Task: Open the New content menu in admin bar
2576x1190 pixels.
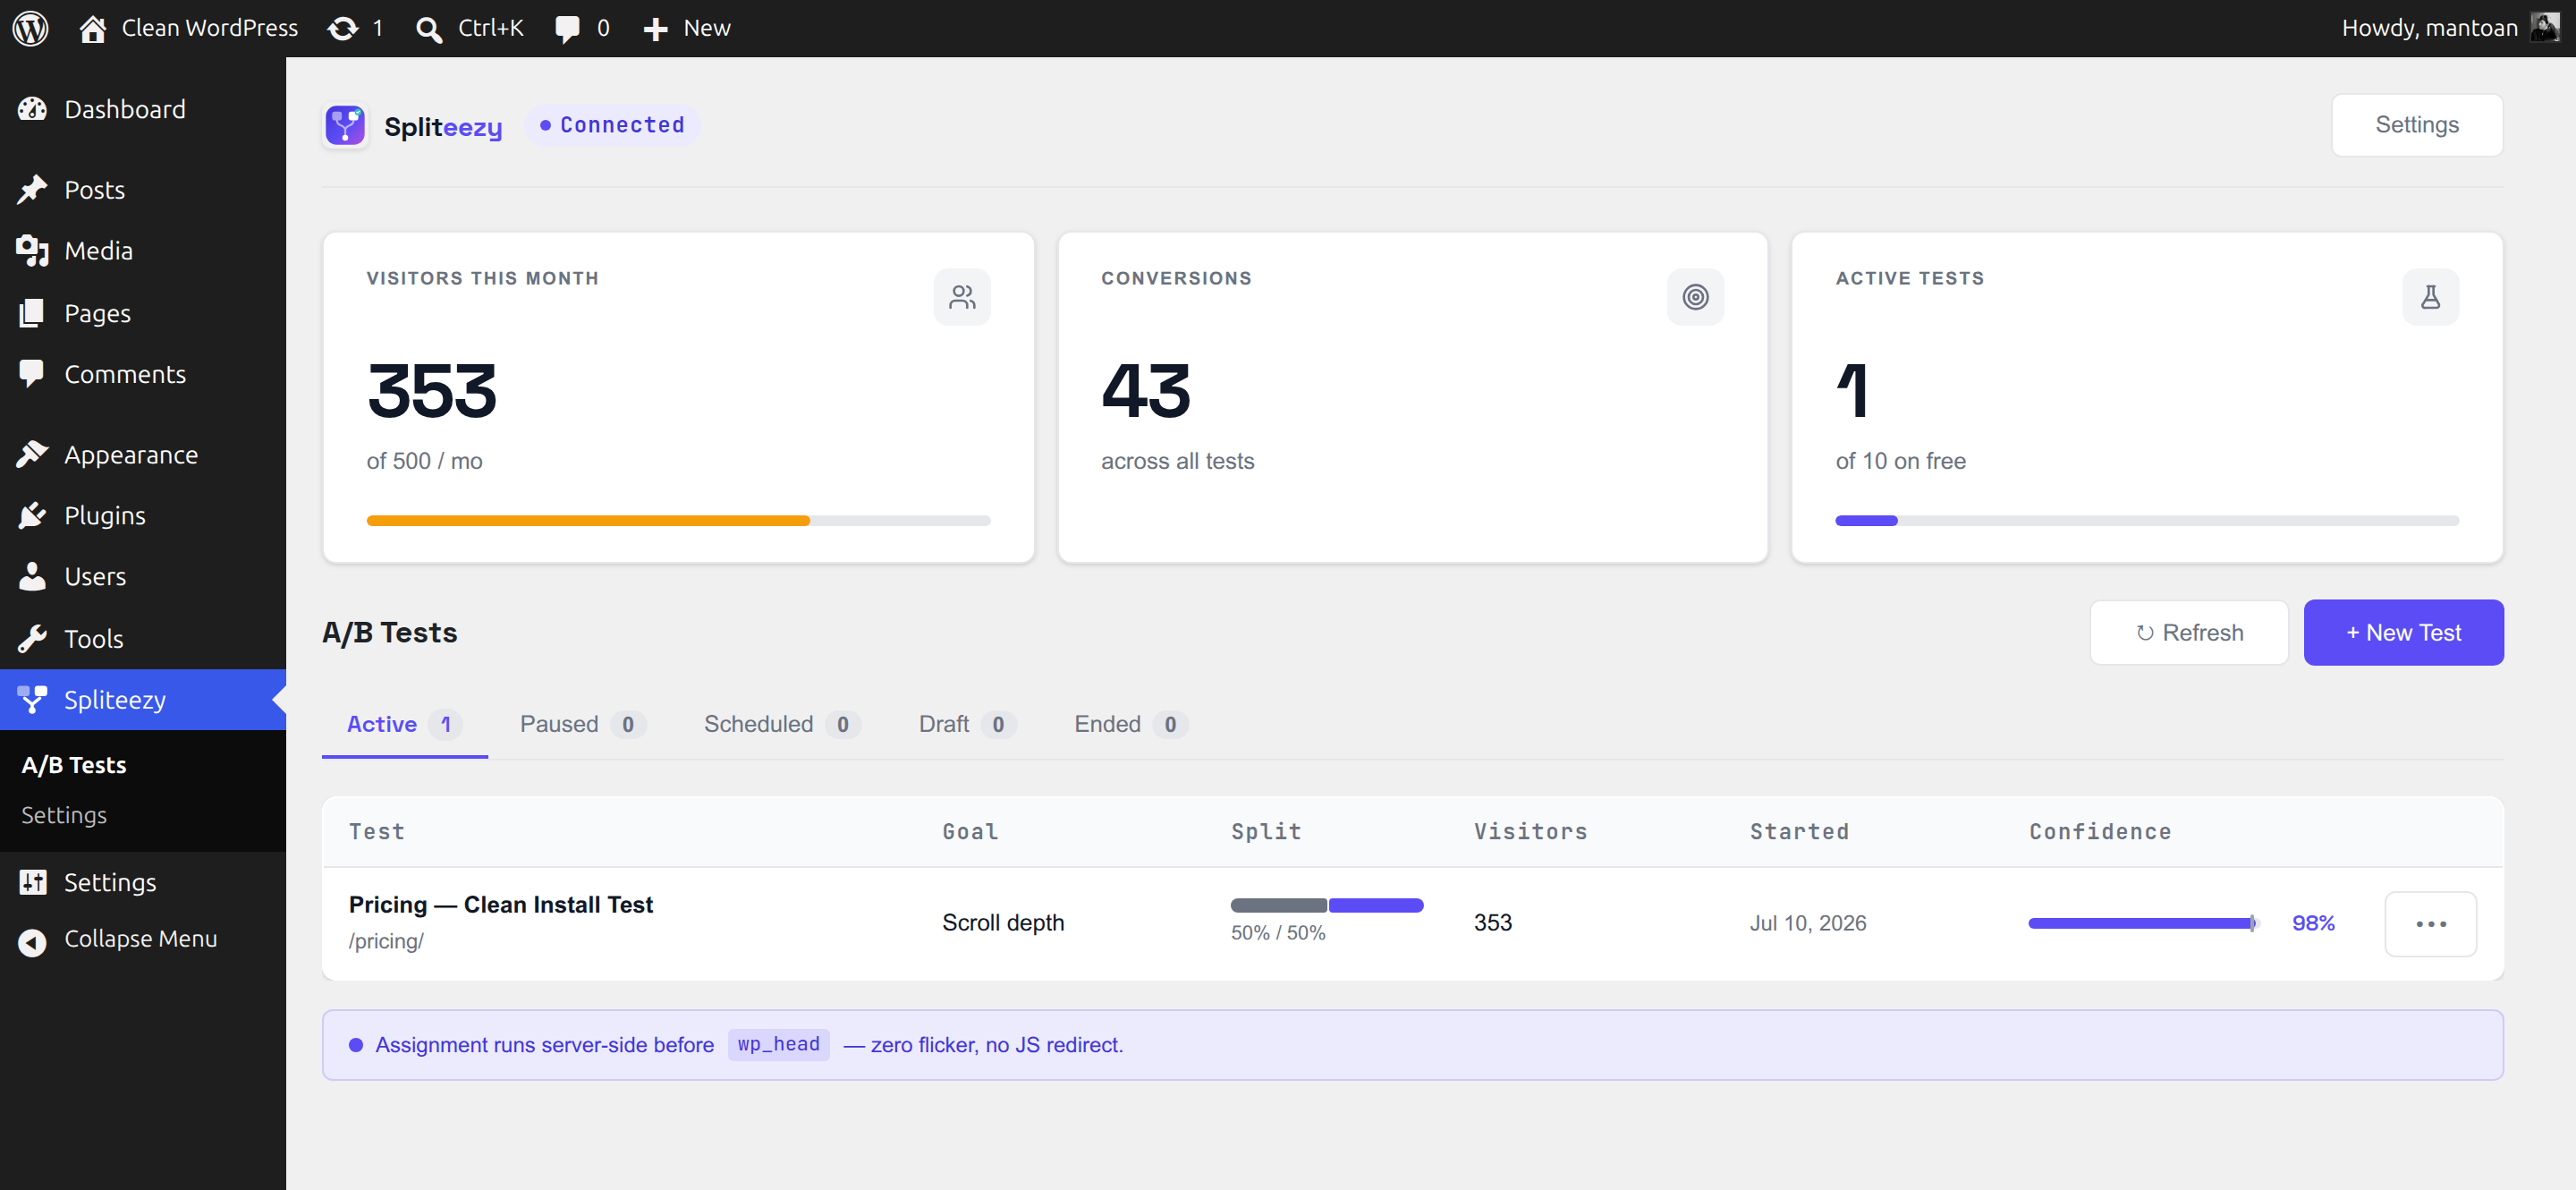Action: pos(686,28)
